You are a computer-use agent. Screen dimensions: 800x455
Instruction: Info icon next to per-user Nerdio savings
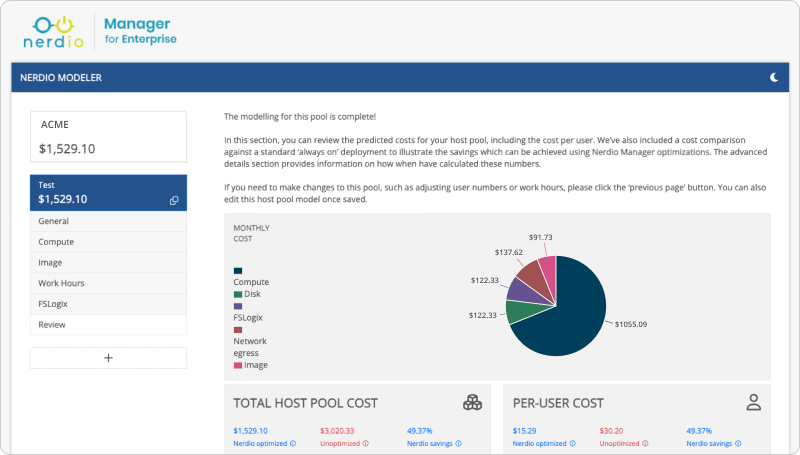(738, 444)
